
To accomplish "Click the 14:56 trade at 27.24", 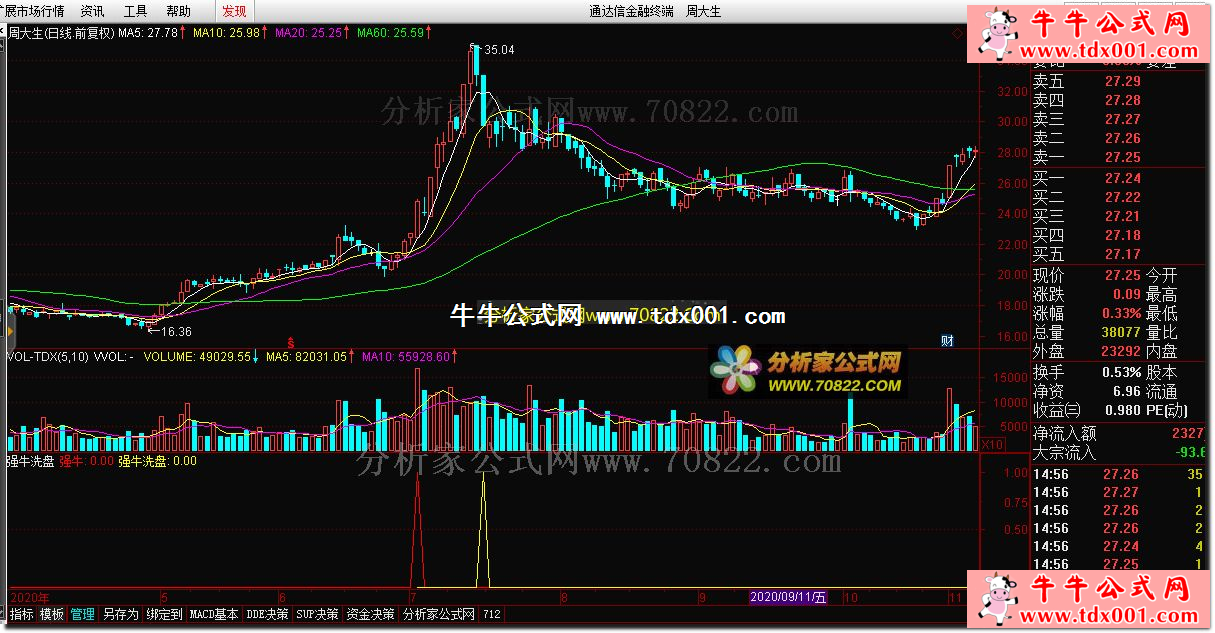I will (1120, 546).
